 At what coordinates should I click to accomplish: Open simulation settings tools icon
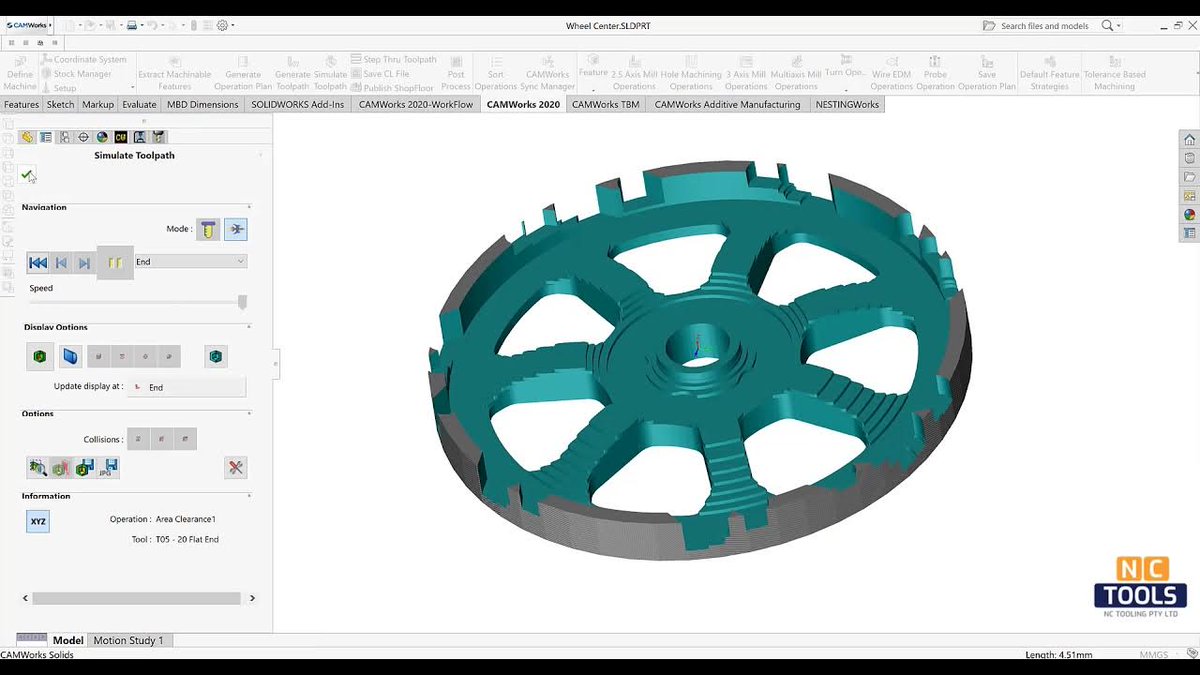click(236, 467)
